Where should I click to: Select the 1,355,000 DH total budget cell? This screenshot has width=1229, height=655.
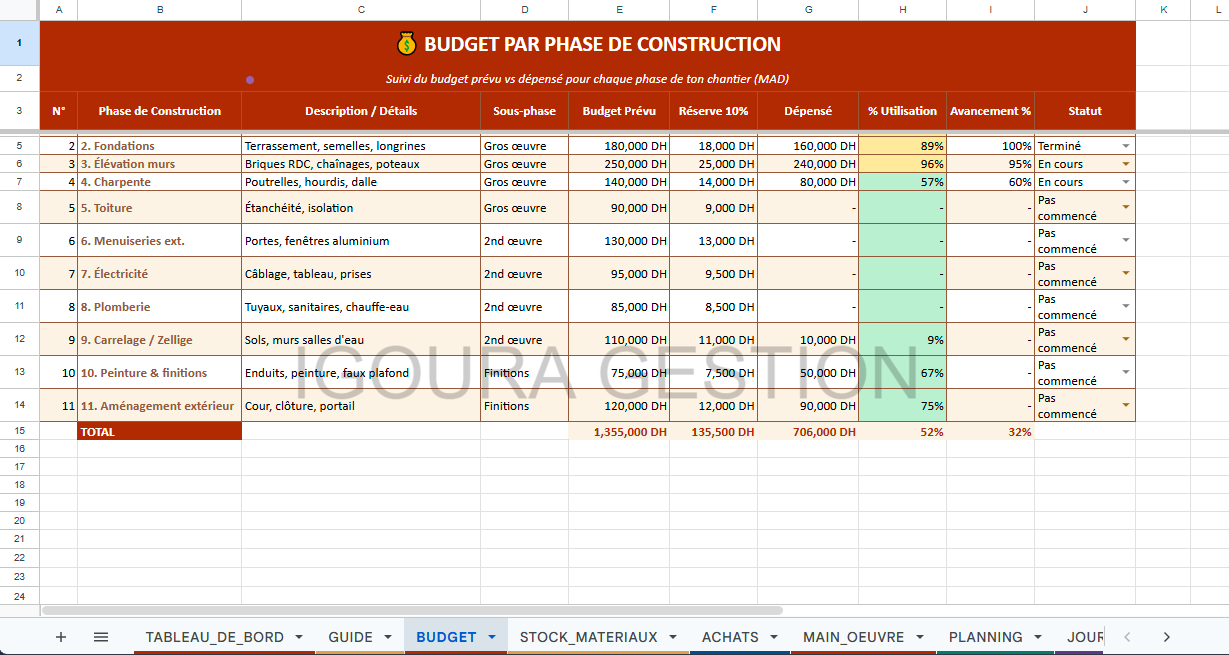619,431
